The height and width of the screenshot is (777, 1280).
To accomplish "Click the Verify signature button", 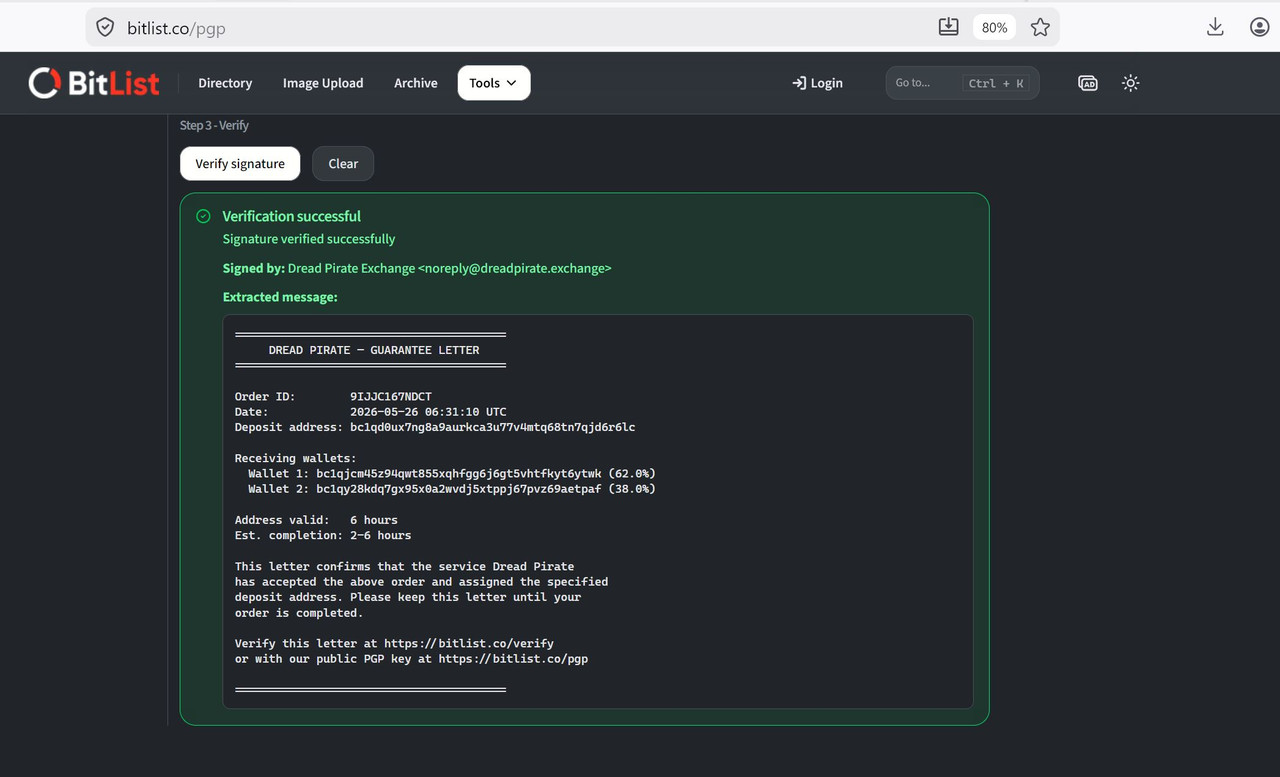I will pyautogui.click(x=240, y=163).
